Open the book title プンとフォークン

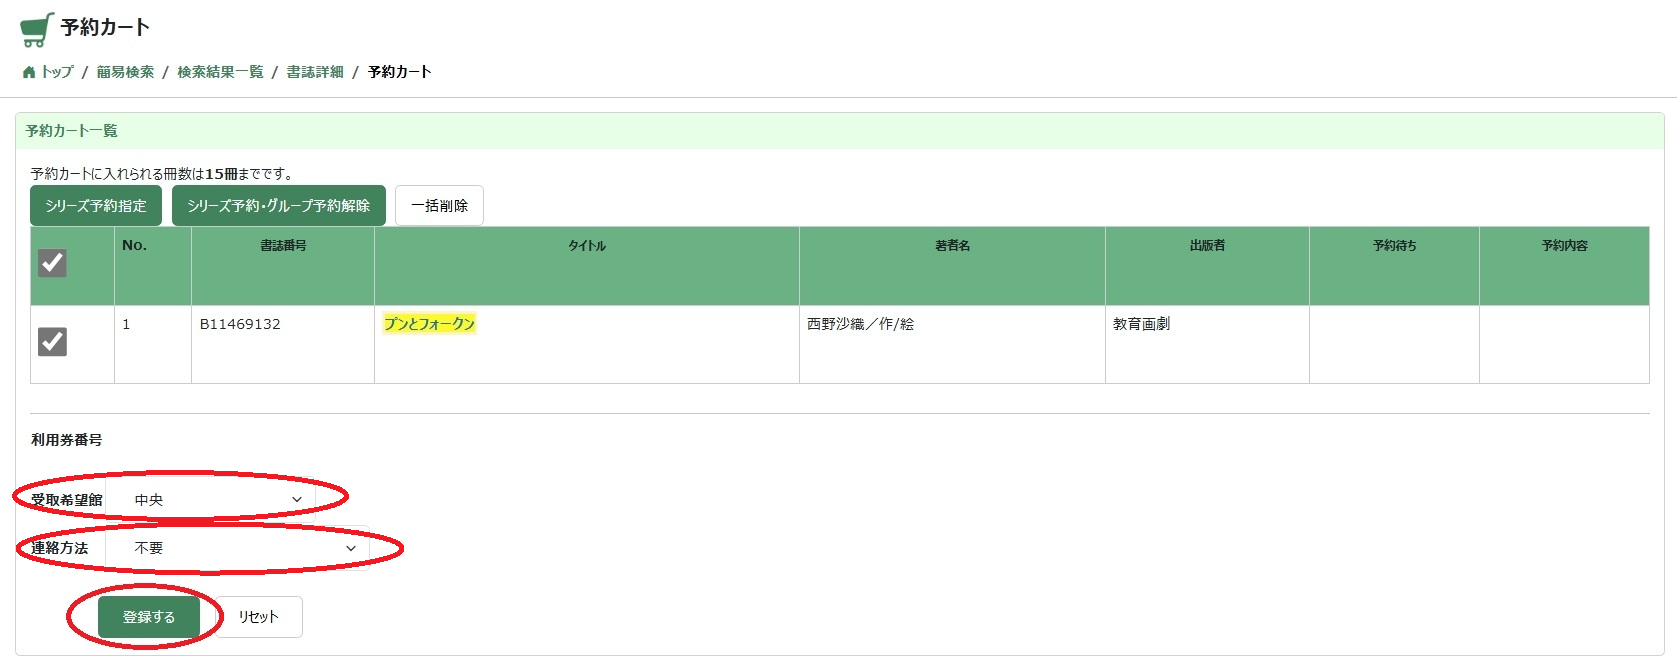tap(430, 324)
